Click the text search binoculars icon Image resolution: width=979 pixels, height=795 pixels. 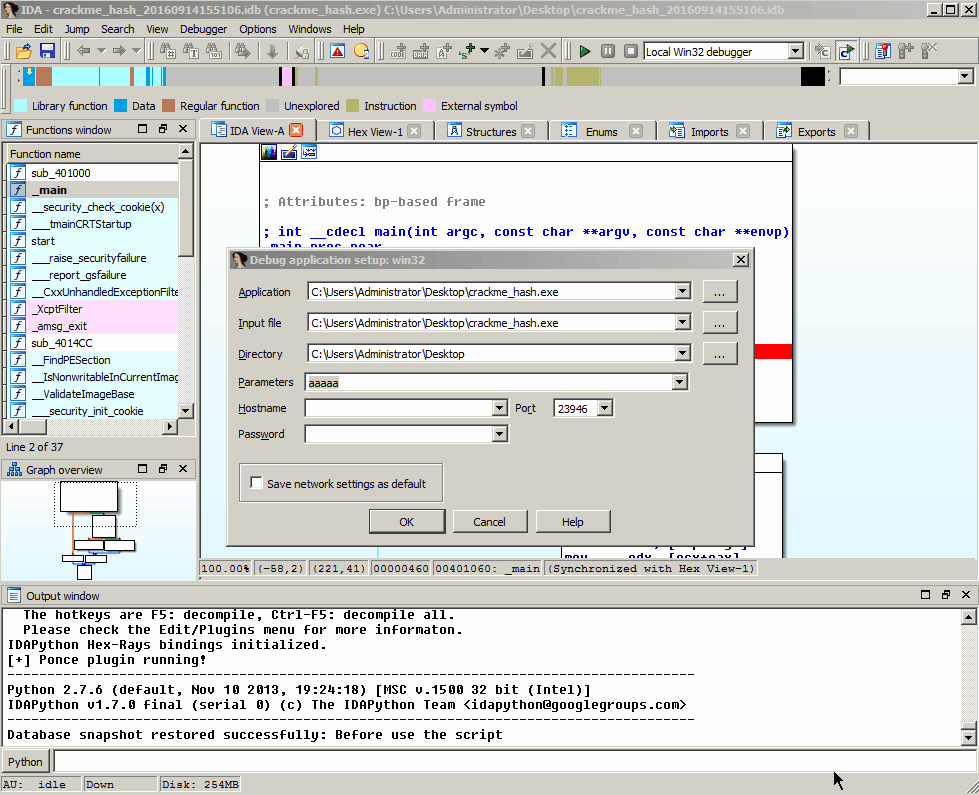(190, 51)
